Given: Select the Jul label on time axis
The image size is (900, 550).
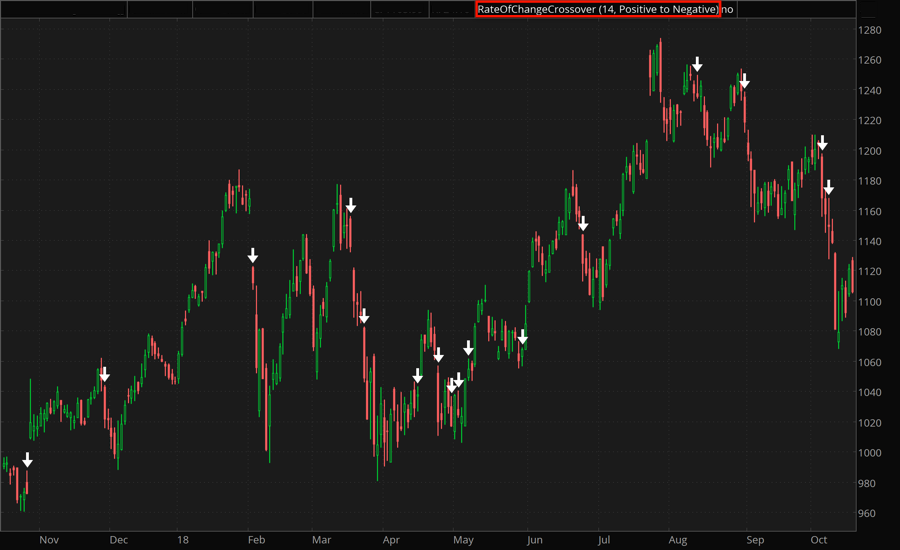Looking at the screenshot, I should (603, 540).
